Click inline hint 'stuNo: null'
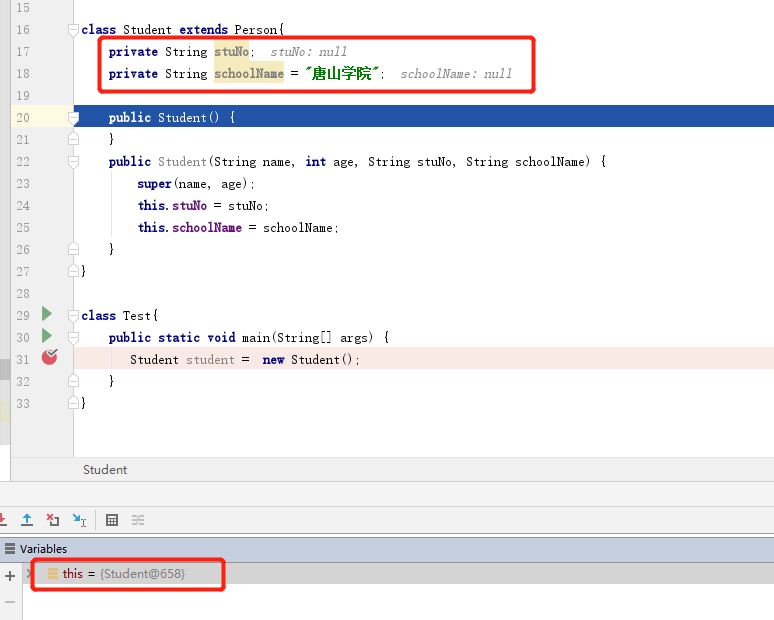Viewport: 774px width, 620px height. tap(309, 52)
